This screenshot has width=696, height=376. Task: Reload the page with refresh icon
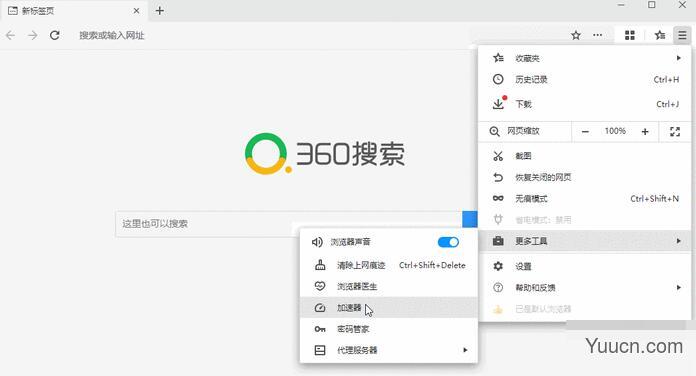(x=55, y=36)
